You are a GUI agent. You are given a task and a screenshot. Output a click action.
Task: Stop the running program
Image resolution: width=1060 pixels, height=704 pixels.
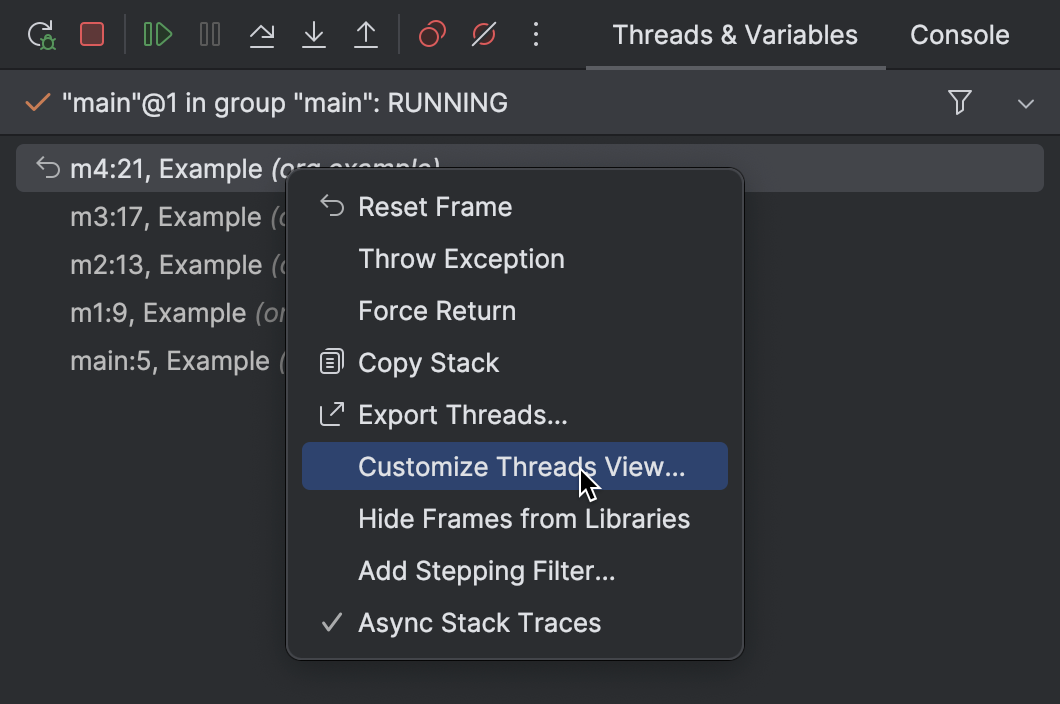[x=93, y=34]
